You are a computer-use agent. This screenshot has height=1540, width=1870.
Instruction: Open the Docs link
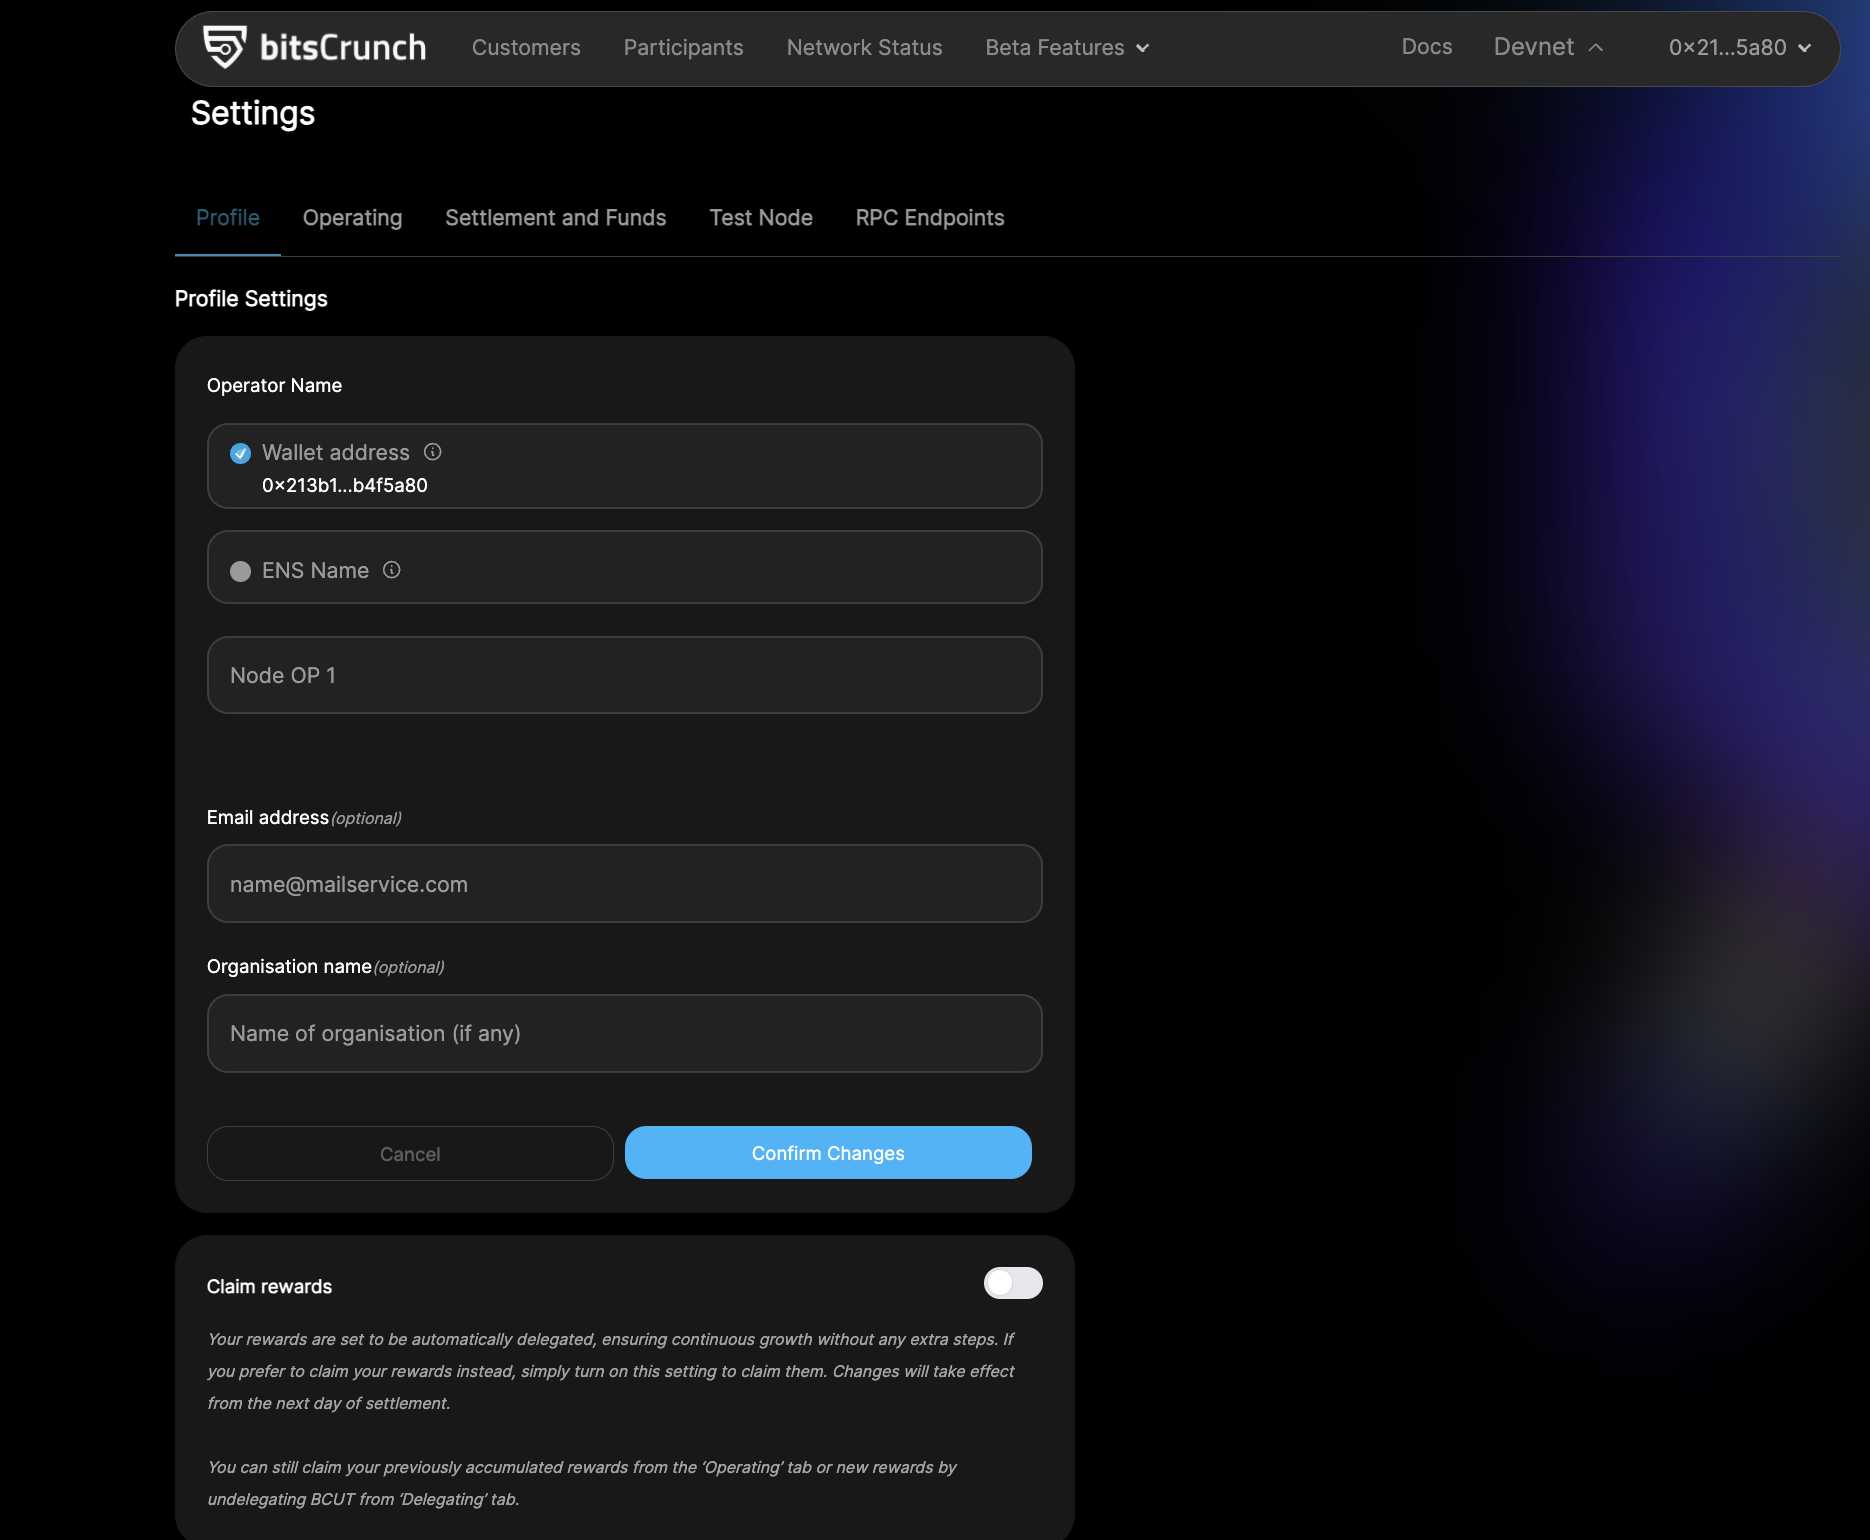(x=1427, y=47)
